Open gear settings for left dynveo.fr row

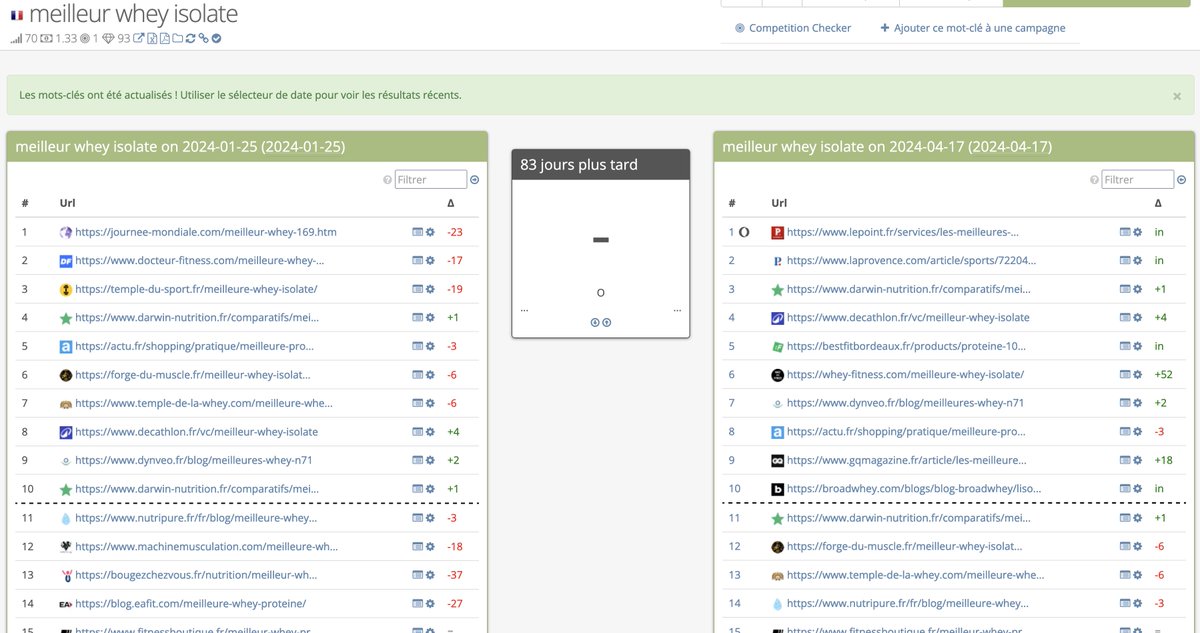[x=430, y=460]
